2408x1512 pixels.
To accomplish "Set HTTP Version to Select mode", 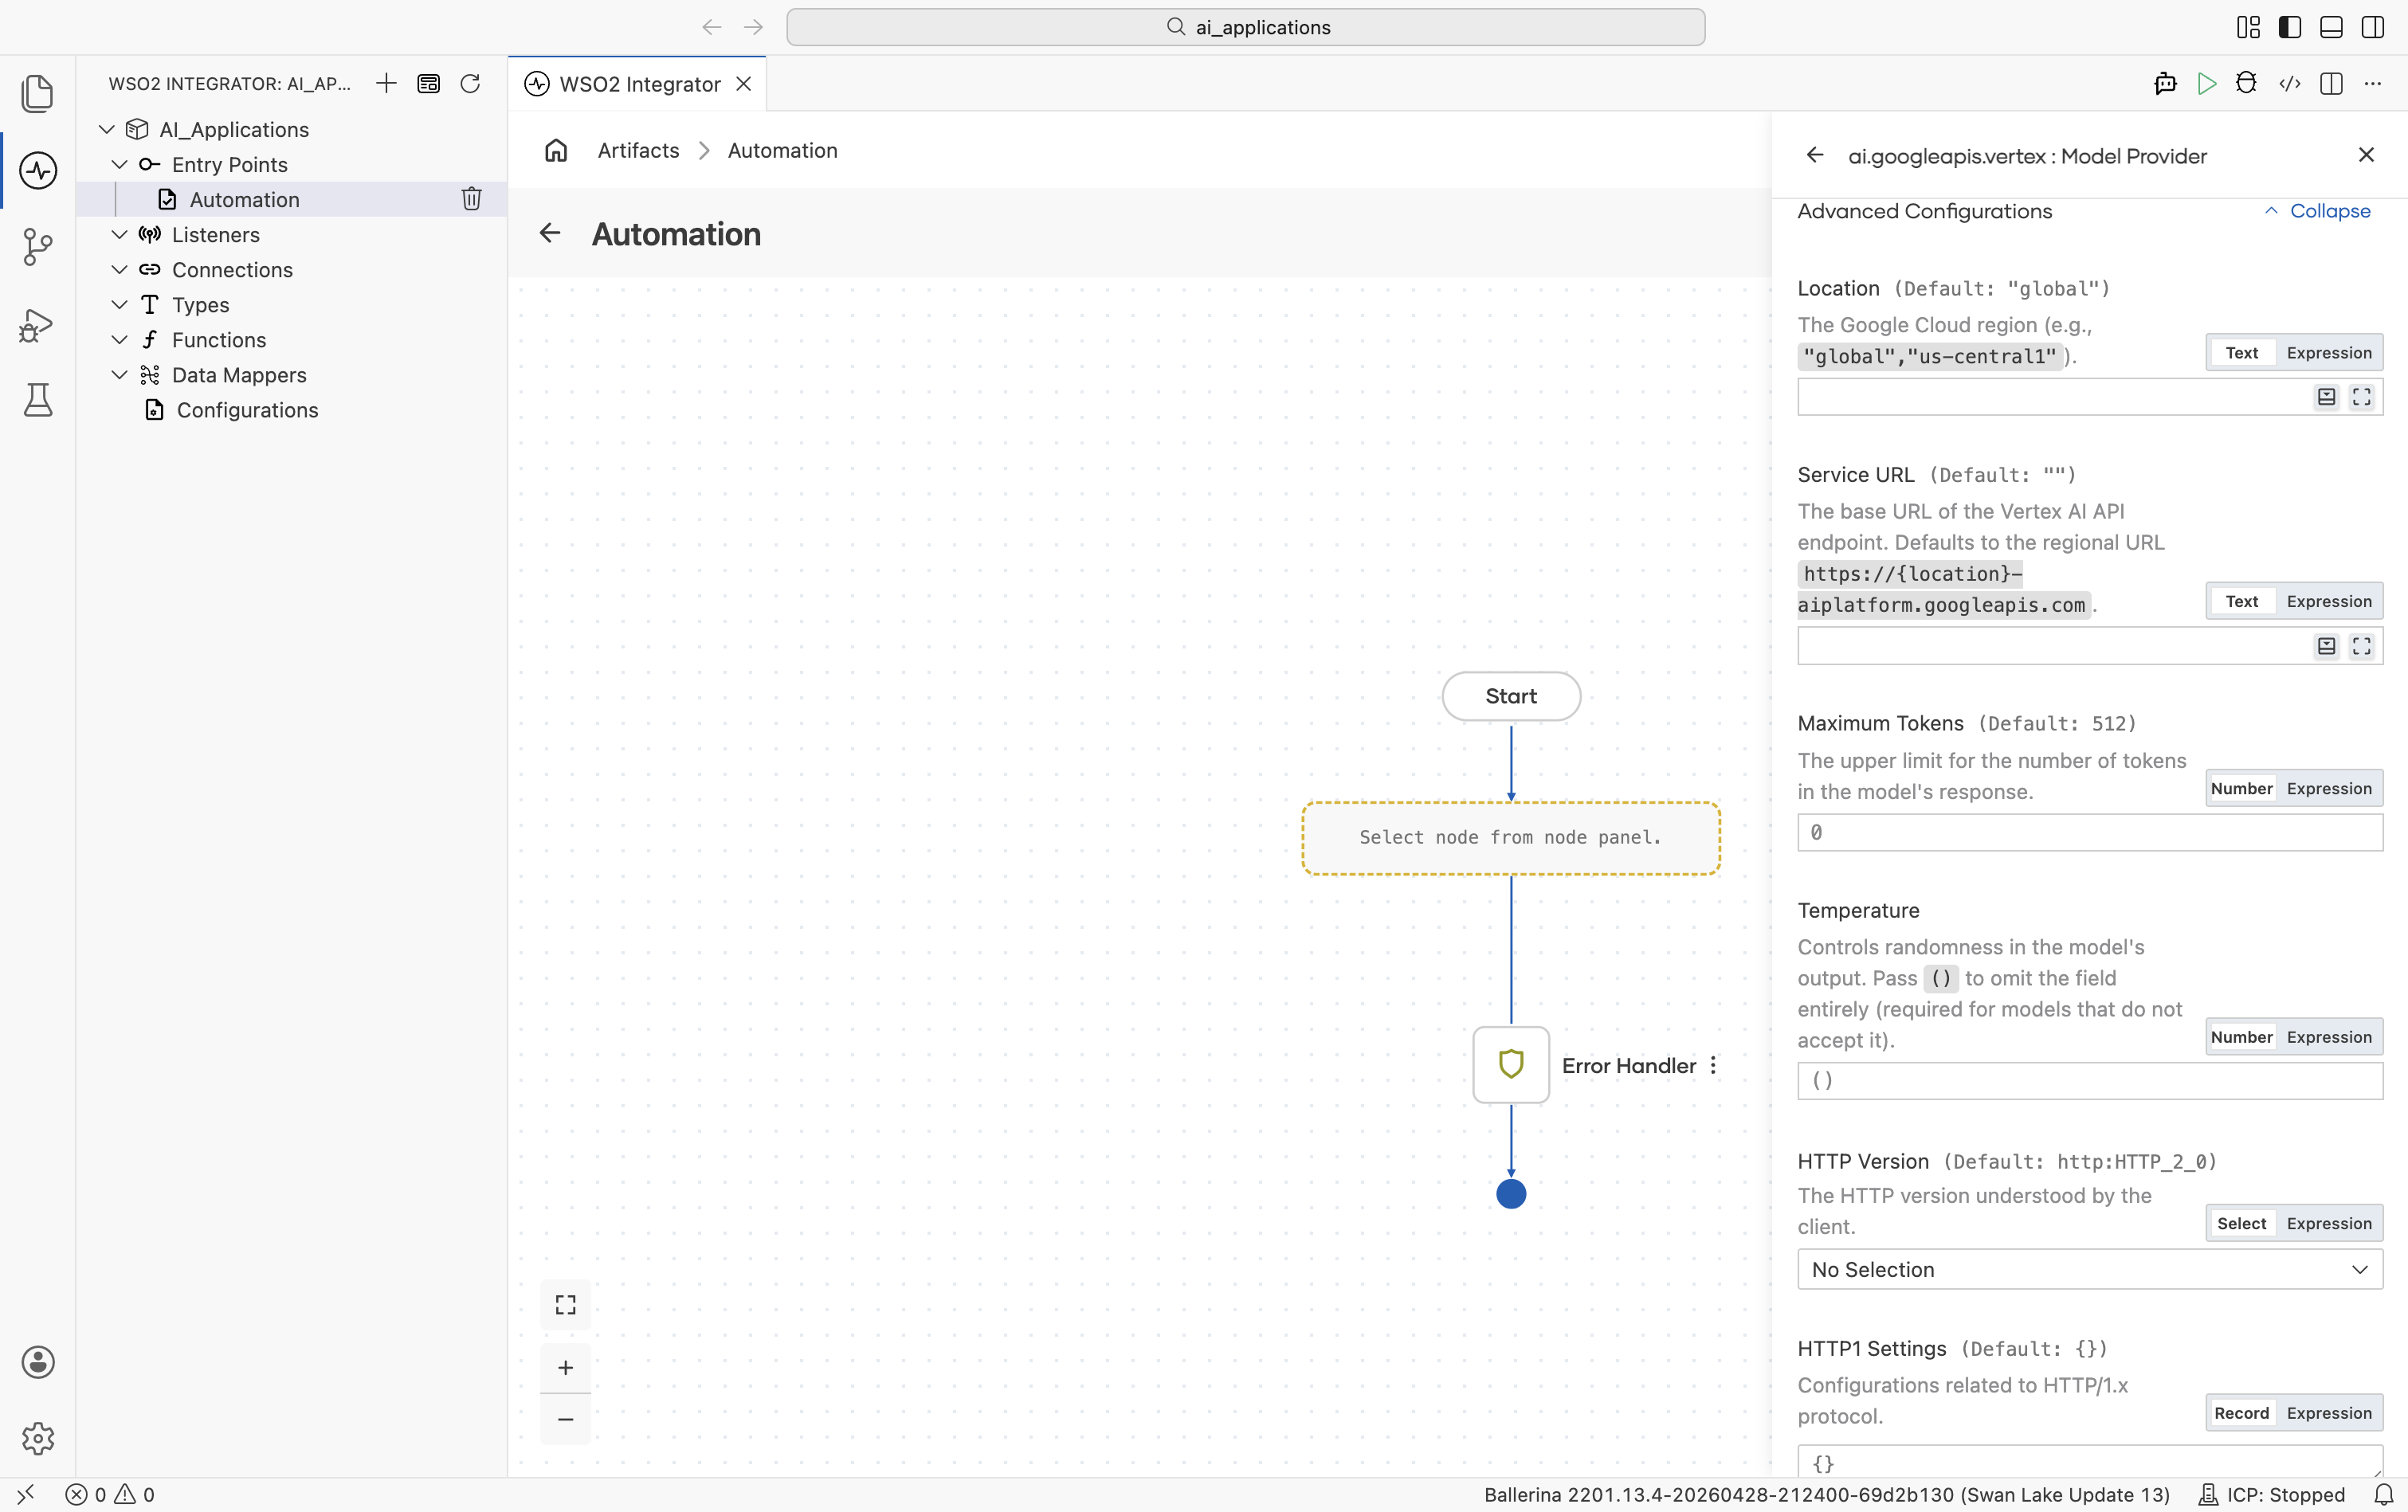I will click(x=2242, y=1223).
